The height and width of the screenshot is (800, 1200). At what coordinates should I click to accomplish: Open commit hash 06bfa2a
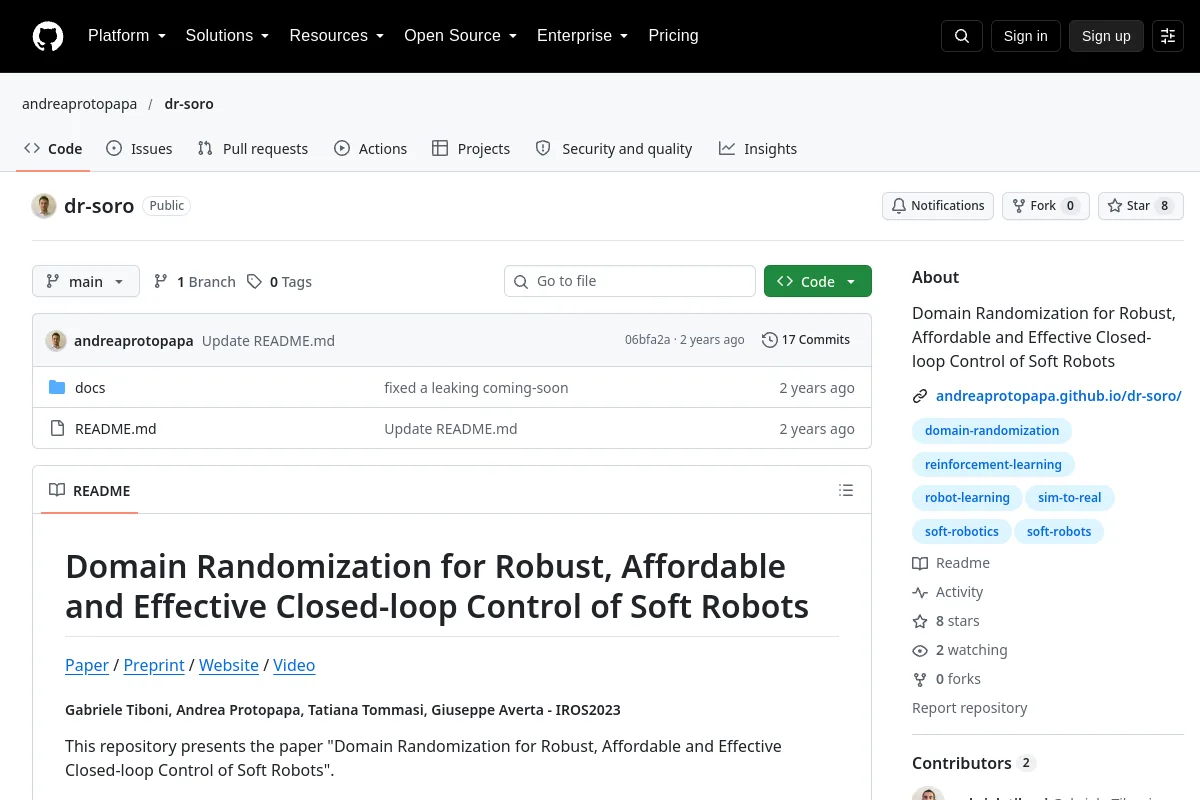tap(647, 340)
